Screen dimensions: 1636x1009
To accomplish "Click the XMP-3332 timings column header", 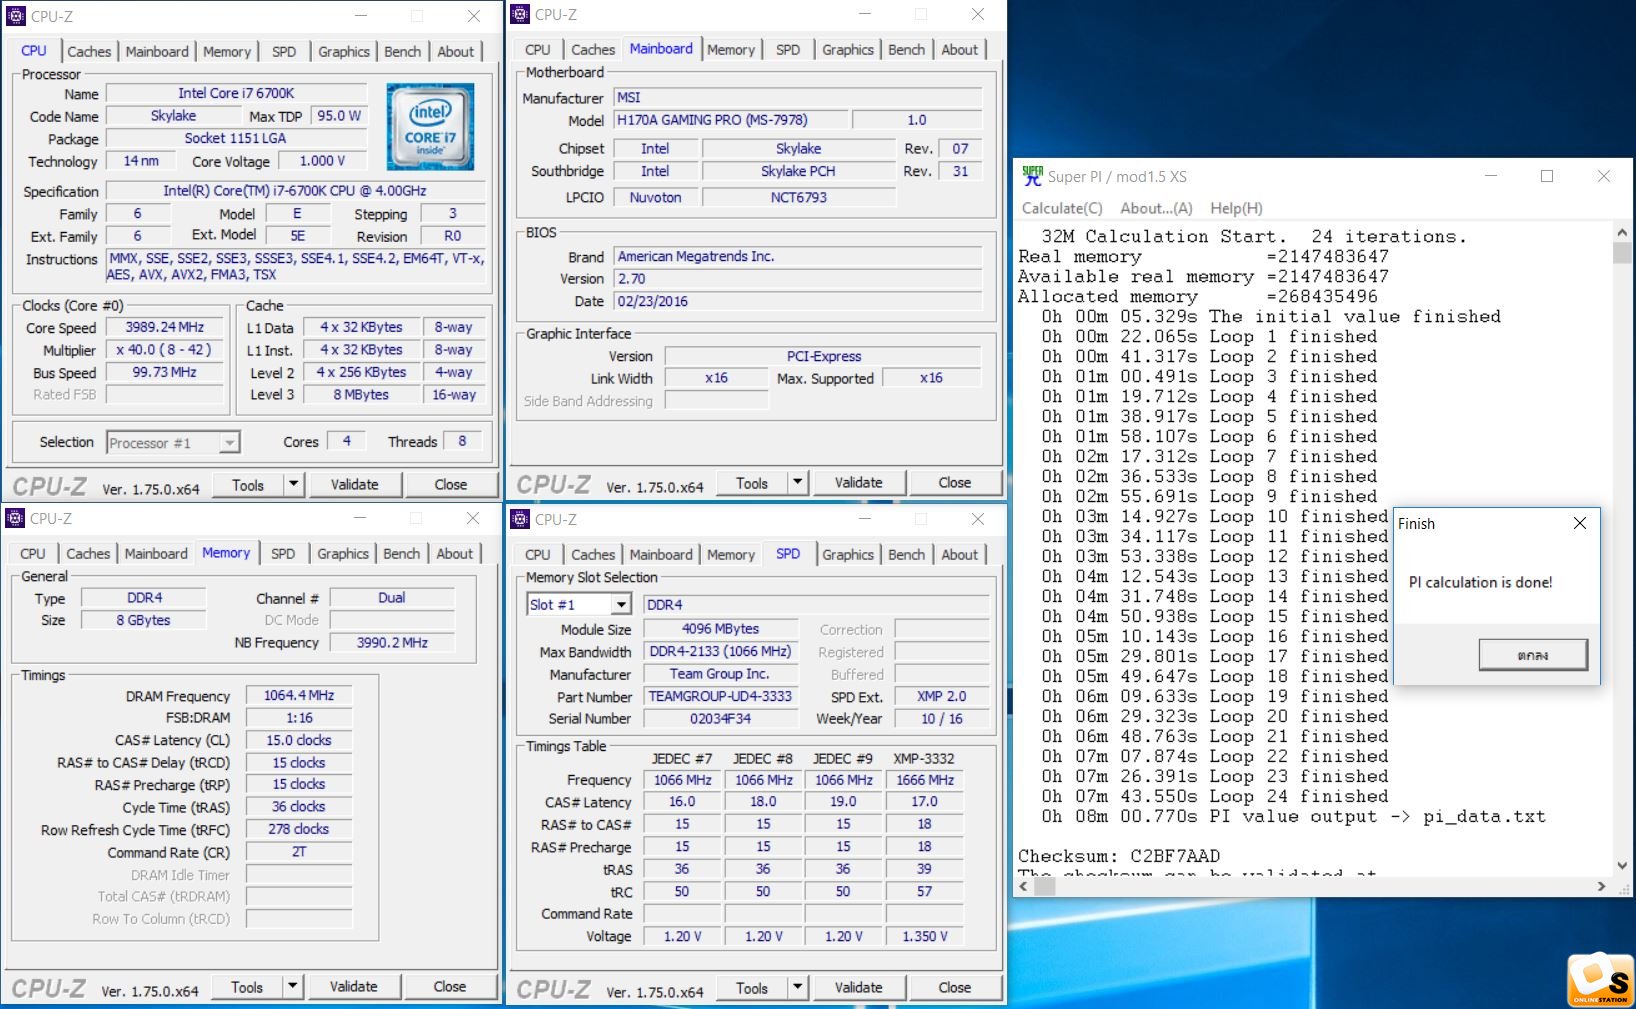I will point(924,759).
